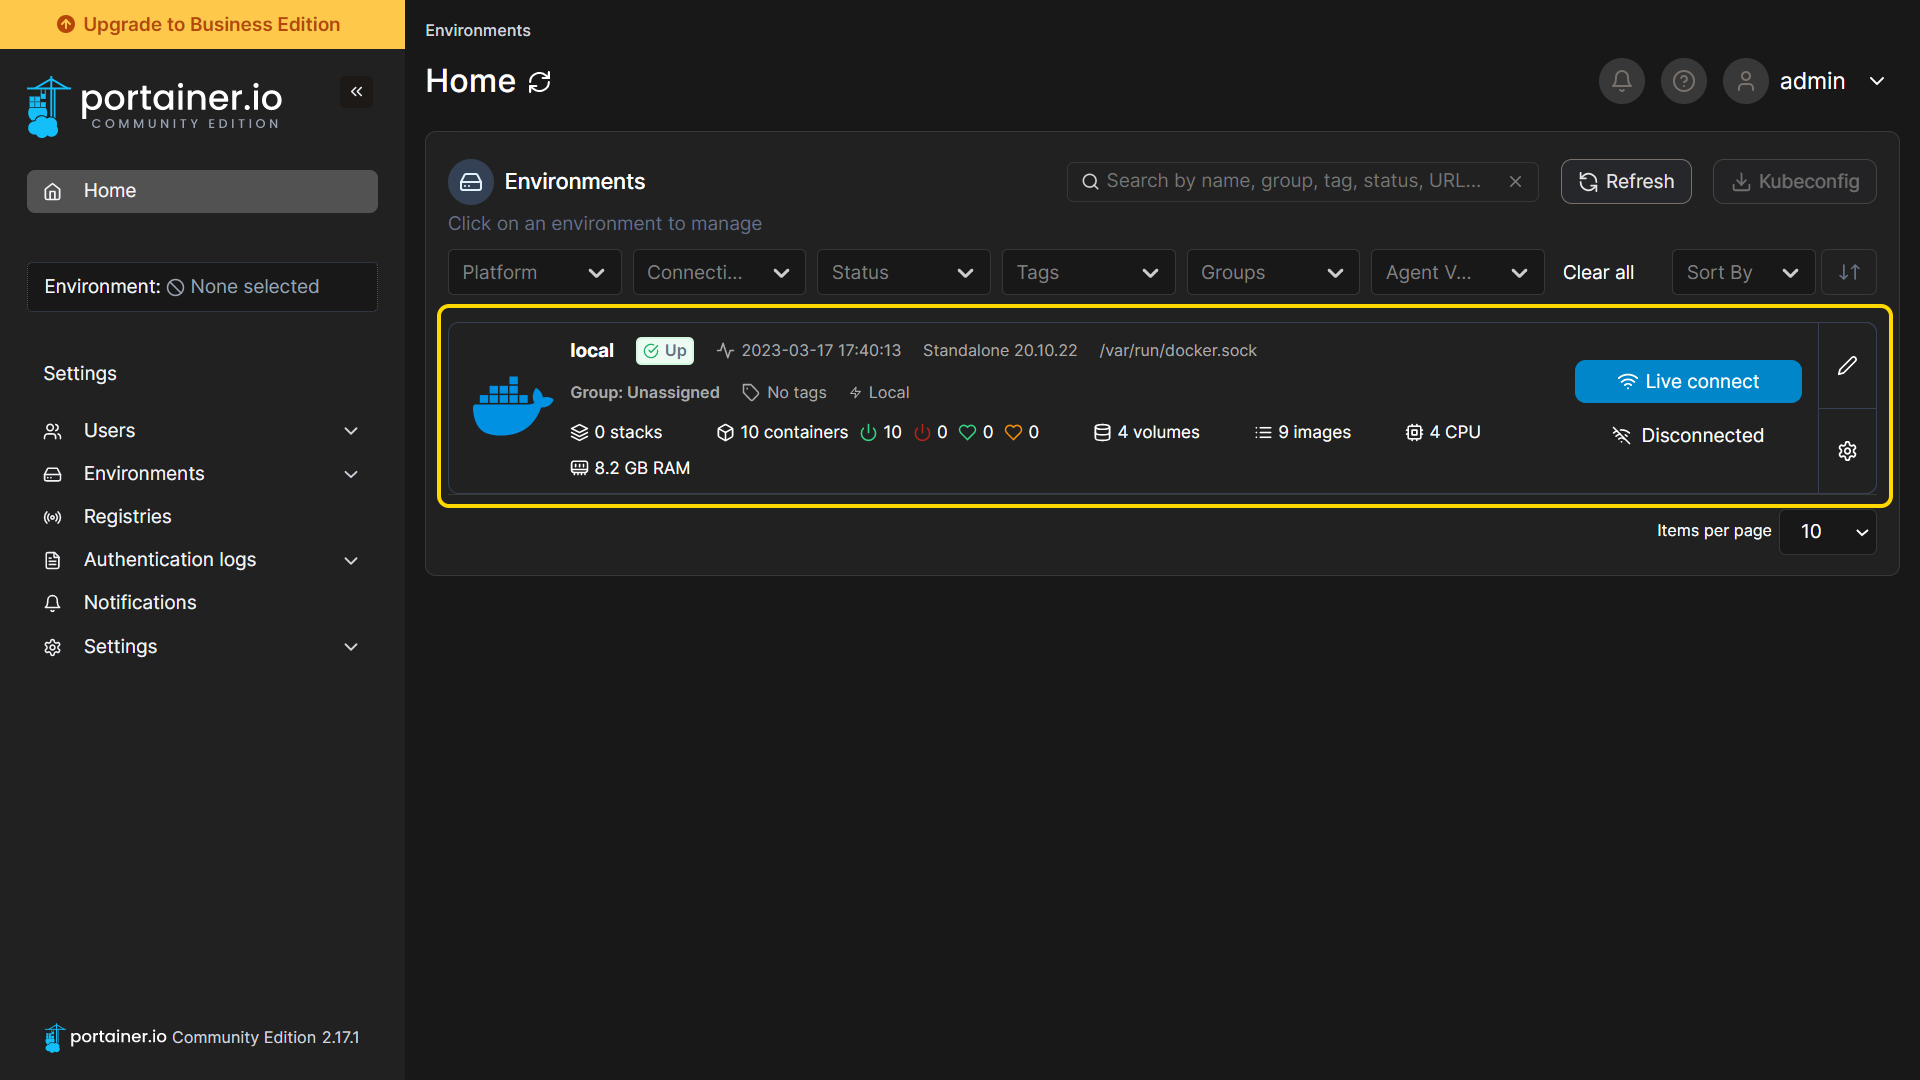
Task: Click the Docker whale logo of local environment
Action: pos(512,406)
